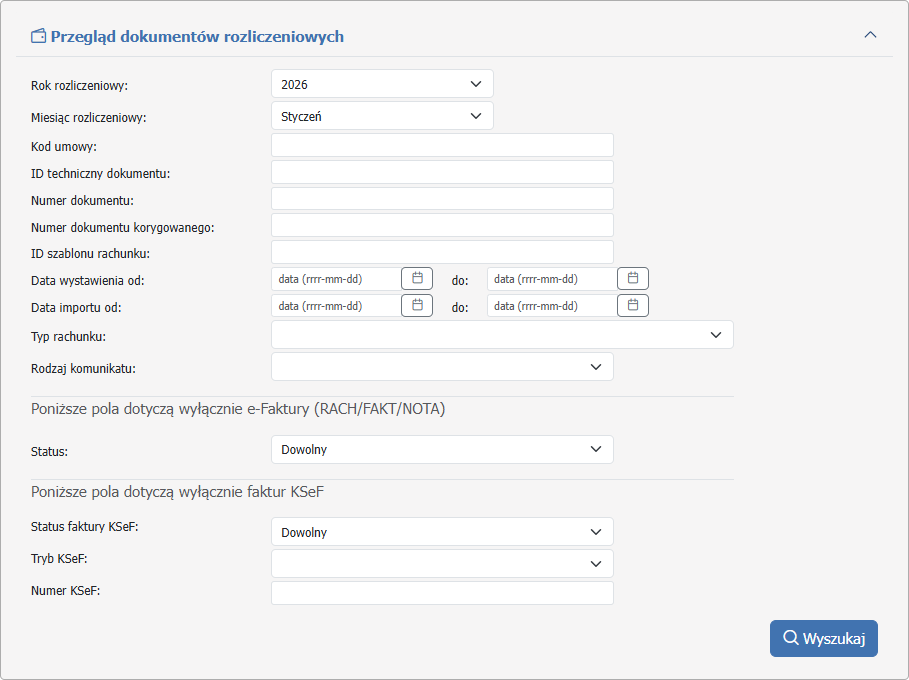Open the Status faktury KSeF dropdown
Image resolution: width=909 pixels, height=680 pixels.
442,532
